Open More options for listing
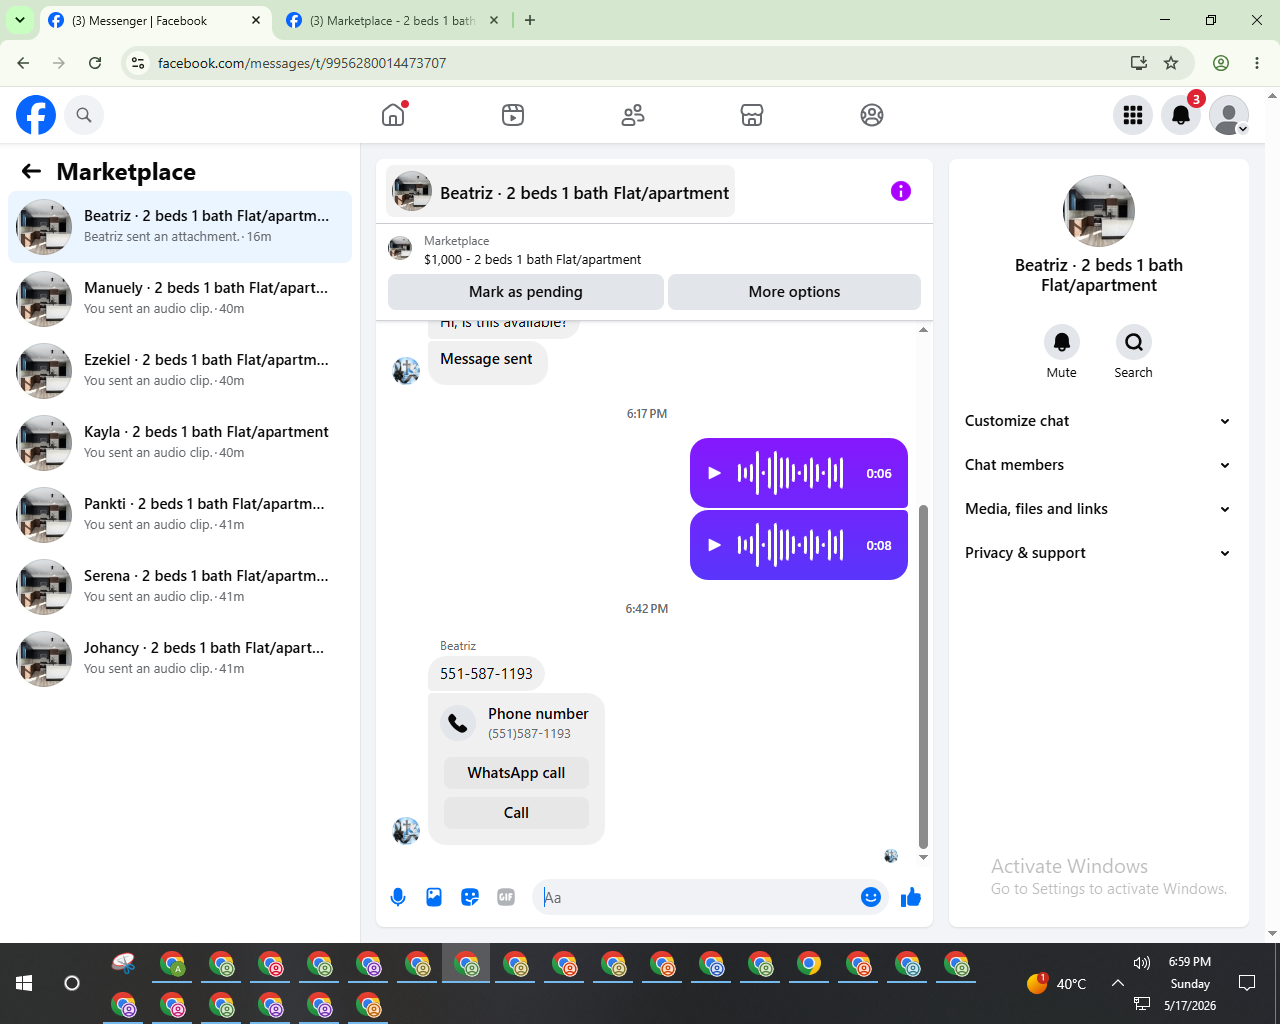1280x1024 pixels. point(795,292)
